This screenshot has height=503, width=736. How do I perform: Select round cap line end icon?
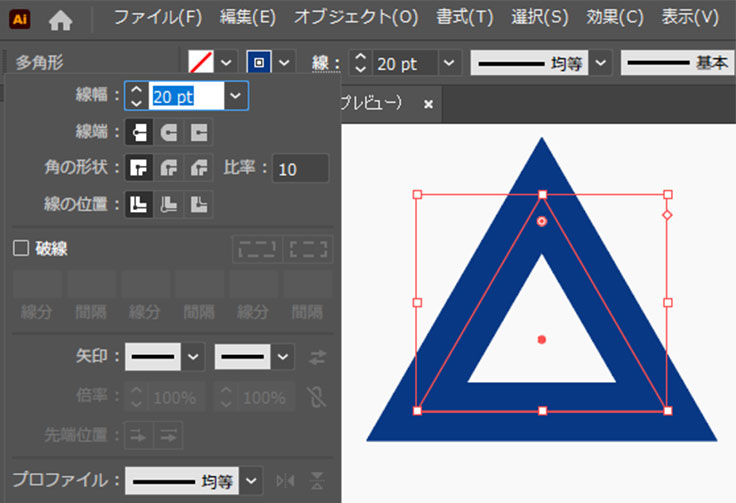(x=170, y=132)
